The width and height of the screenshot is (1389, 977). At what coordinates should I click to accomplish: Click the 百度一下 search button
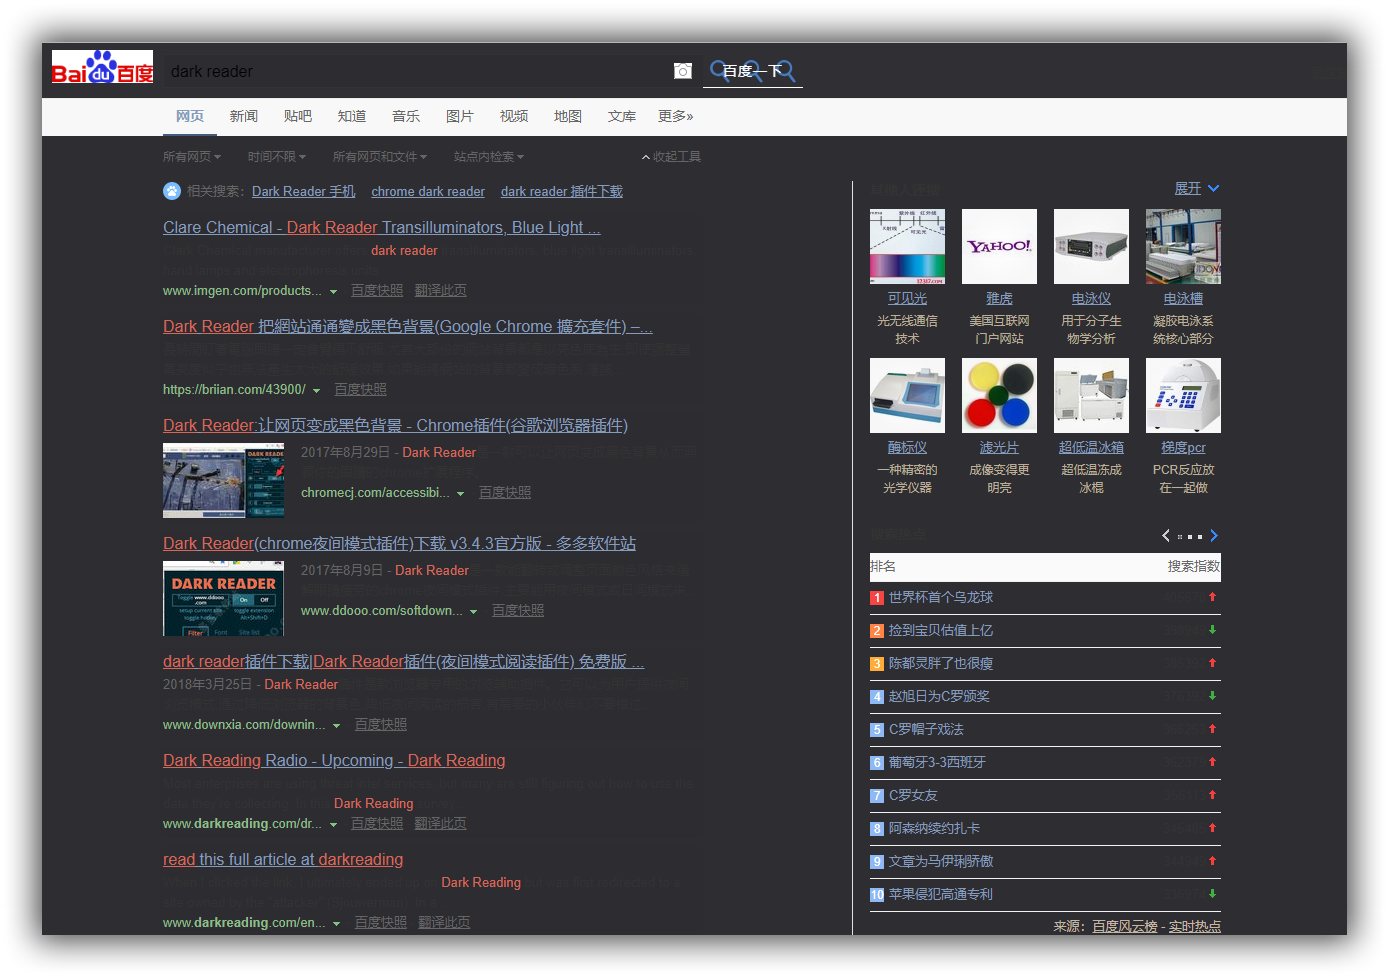[753, 71]
